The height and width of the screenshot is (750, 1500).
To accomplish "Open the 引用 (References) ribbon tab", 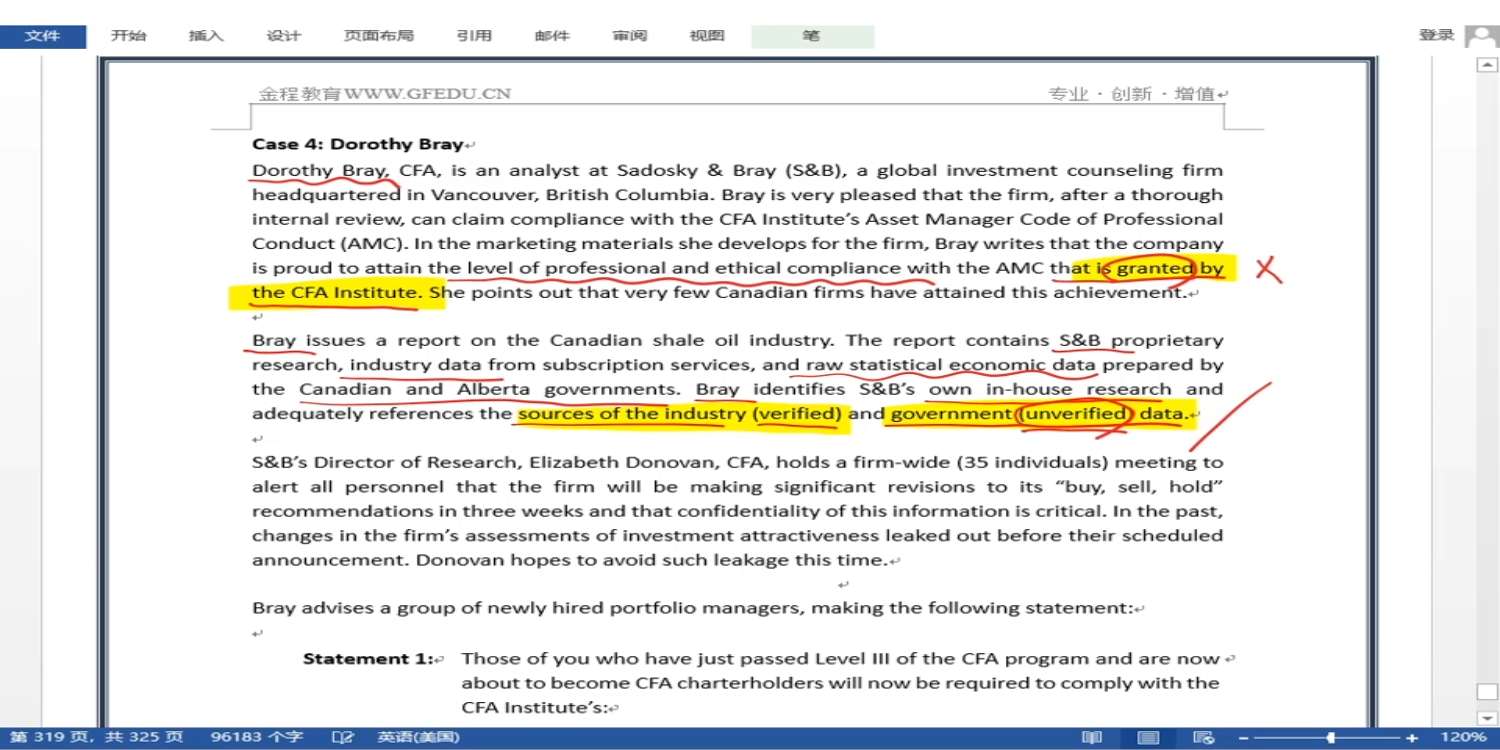I will 474,36.
